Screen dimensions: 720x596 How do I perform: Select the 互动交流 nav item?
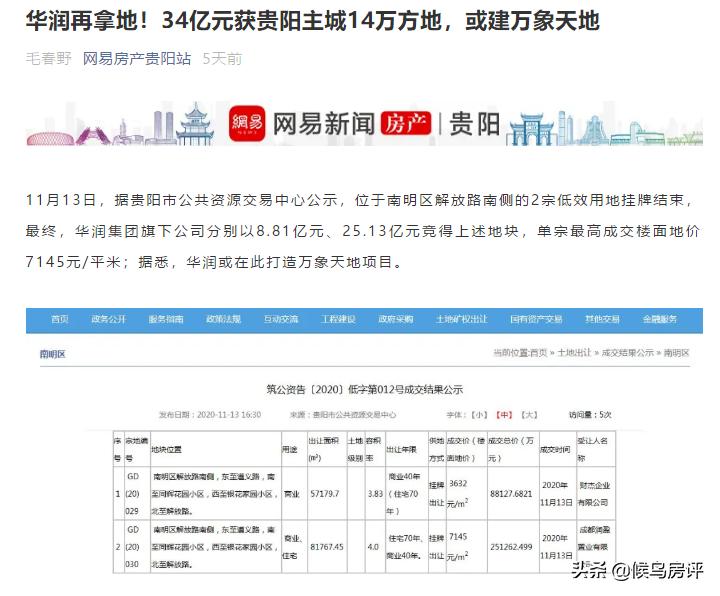click(x=281, y=319)
